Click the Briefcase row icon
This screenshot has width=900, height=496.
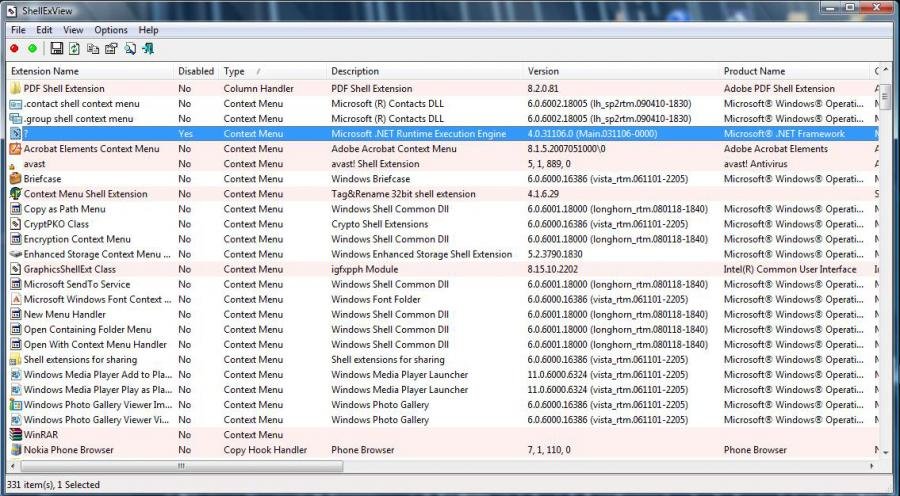(x=16, y=179)
